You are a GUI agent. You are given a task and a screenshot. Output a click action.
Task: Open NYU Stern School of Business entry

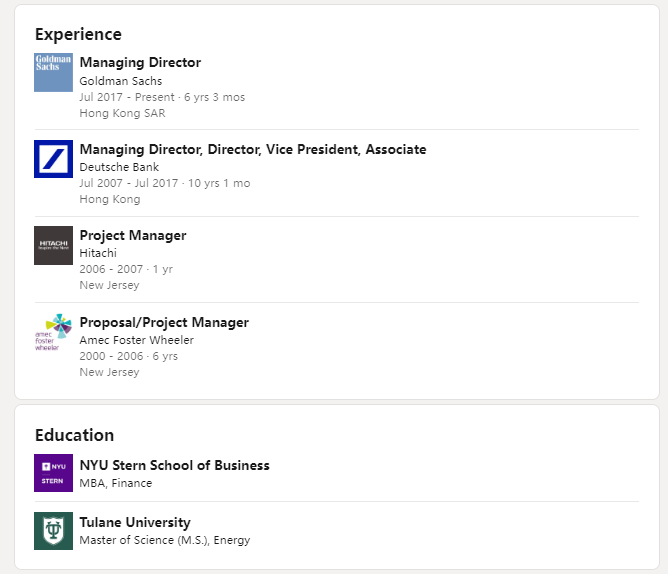coord(175,465)
